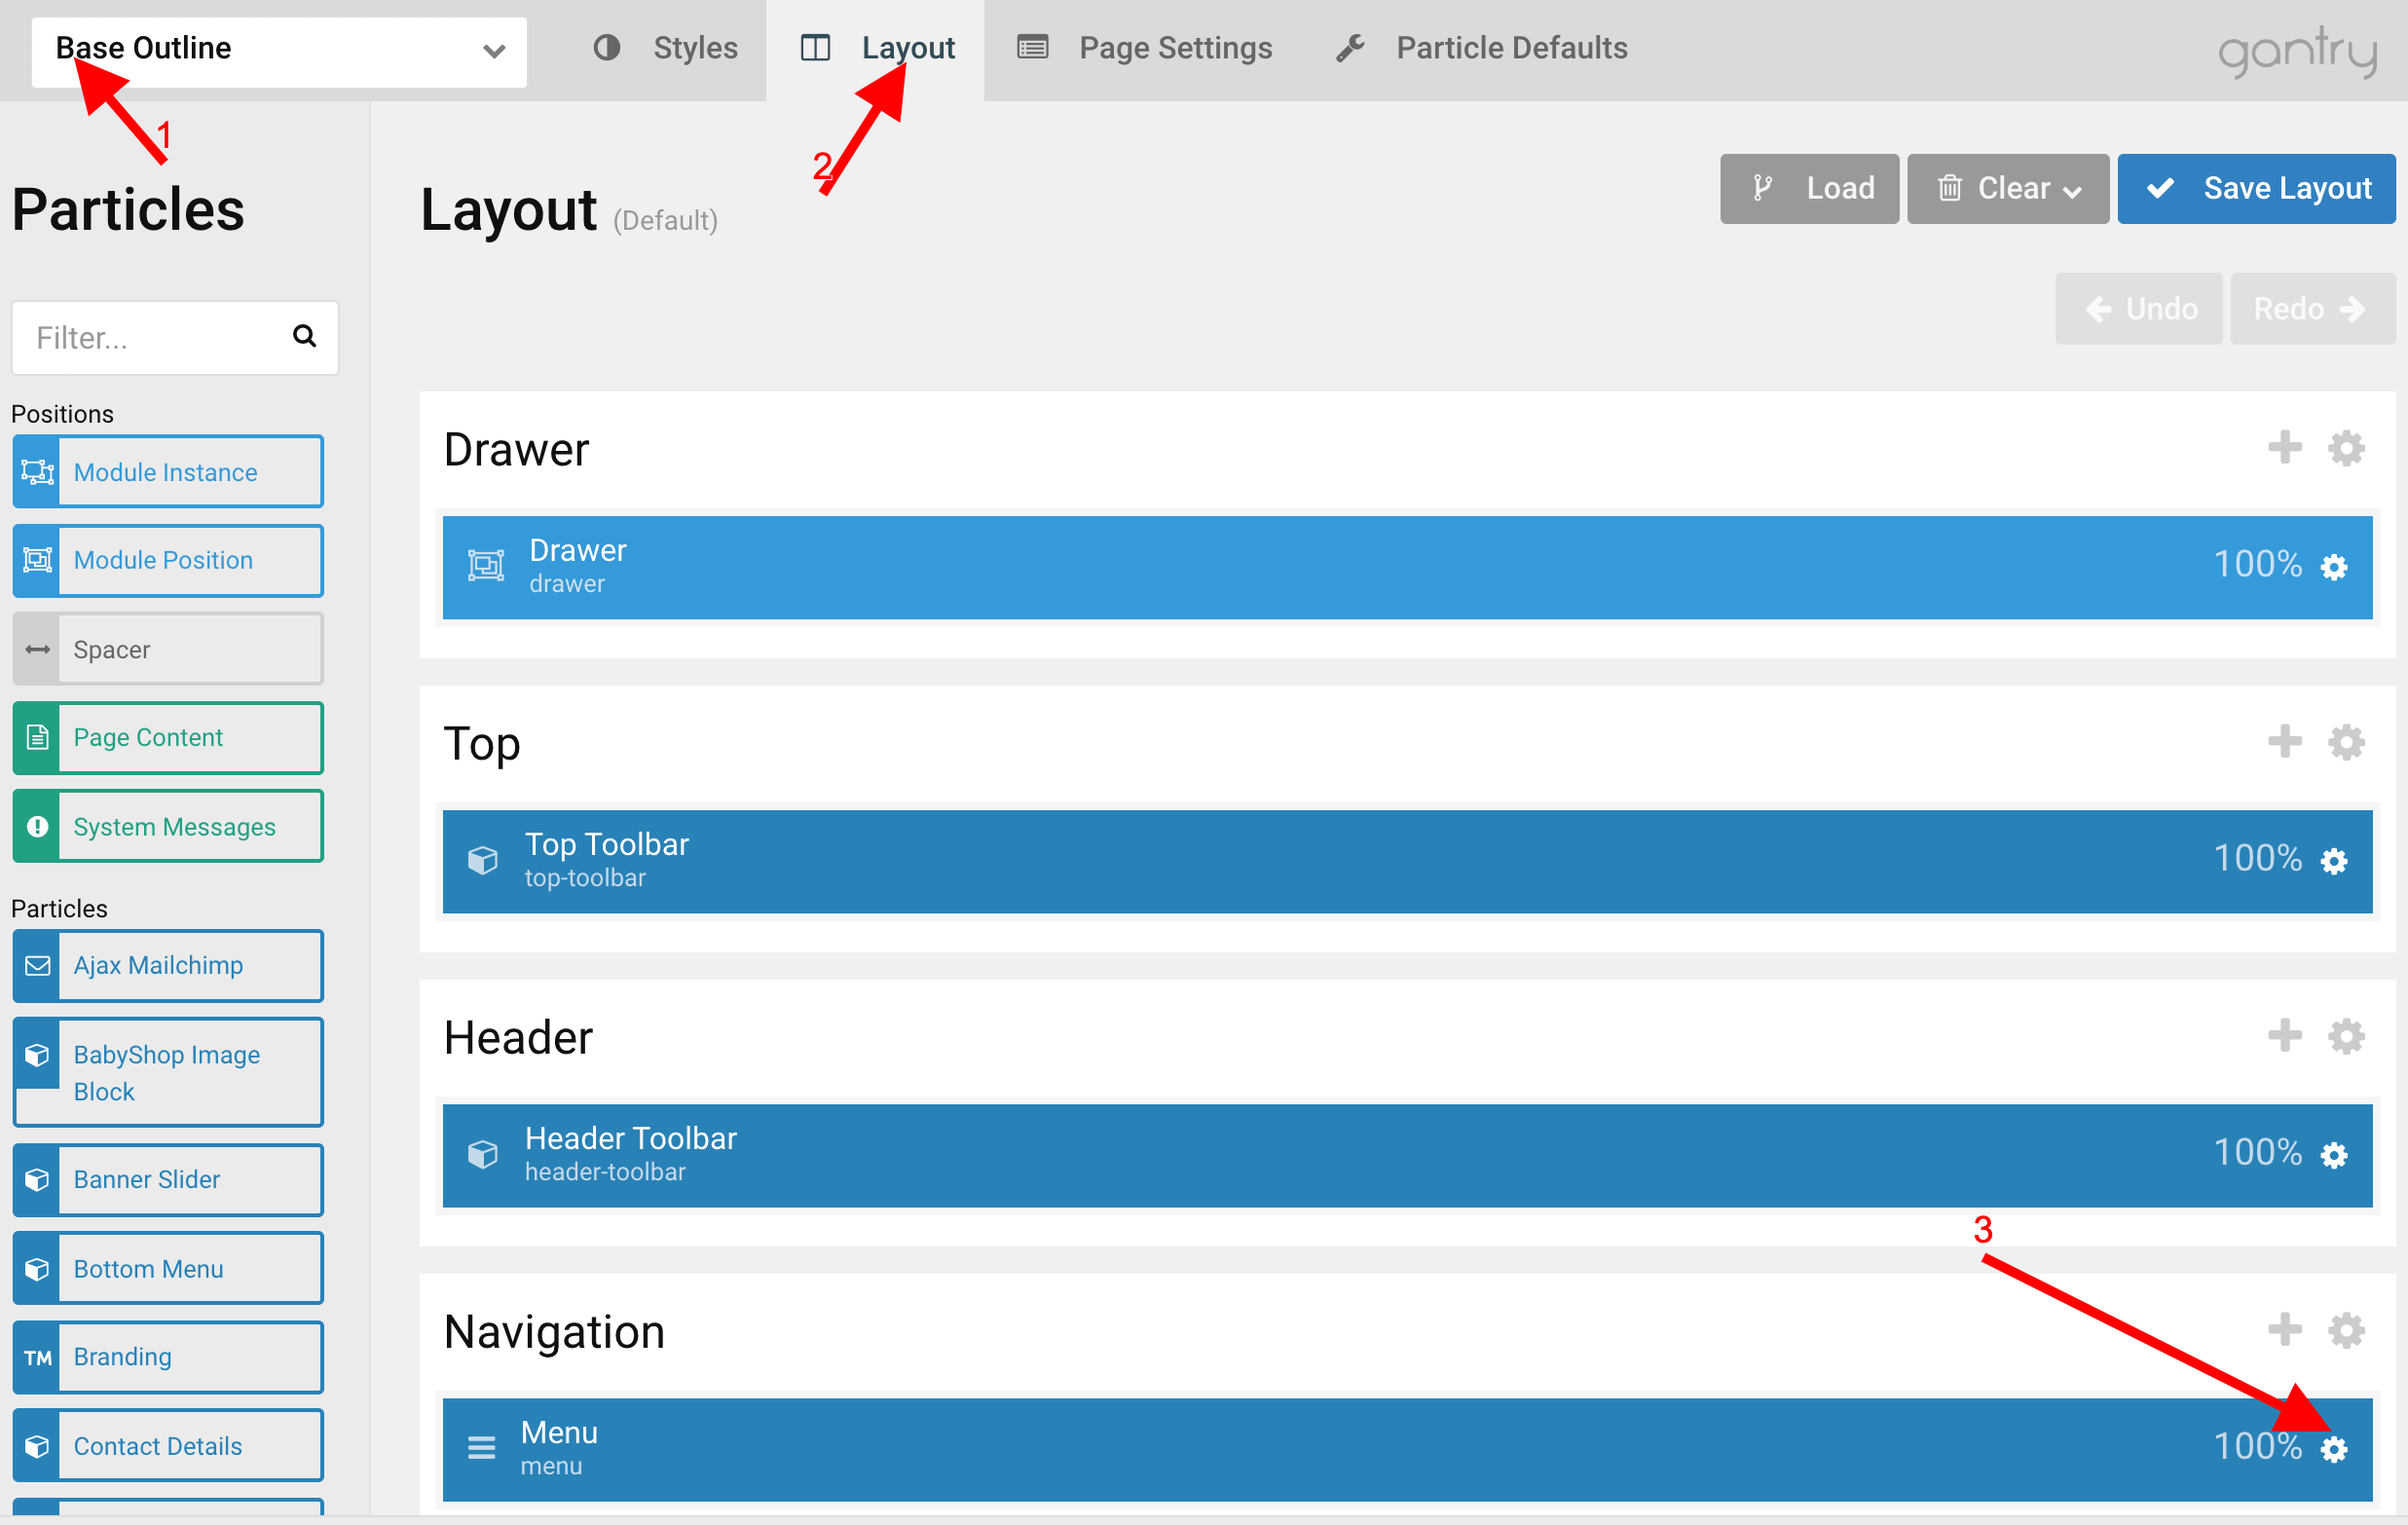Image resolution: width=2408 pixels, height=1525 pixels.
Task: Add a row to the Header section
Action: click(x=2284, y=1036)
